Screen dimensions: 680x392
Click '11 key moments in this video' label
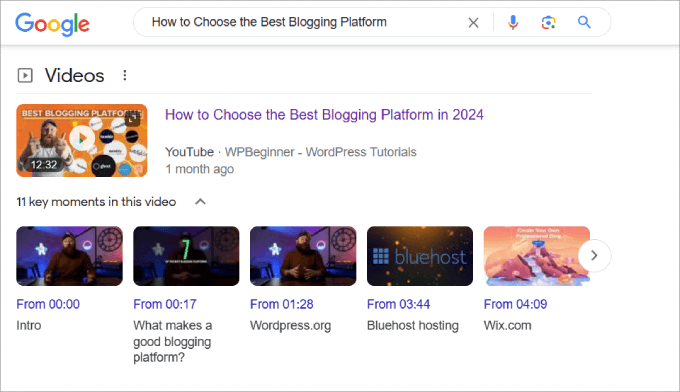pos(96,202)
